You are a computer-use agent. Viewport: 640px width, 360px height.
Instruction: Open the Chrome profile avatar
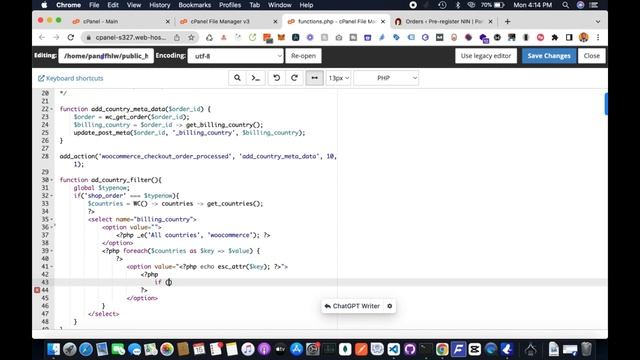584,38
